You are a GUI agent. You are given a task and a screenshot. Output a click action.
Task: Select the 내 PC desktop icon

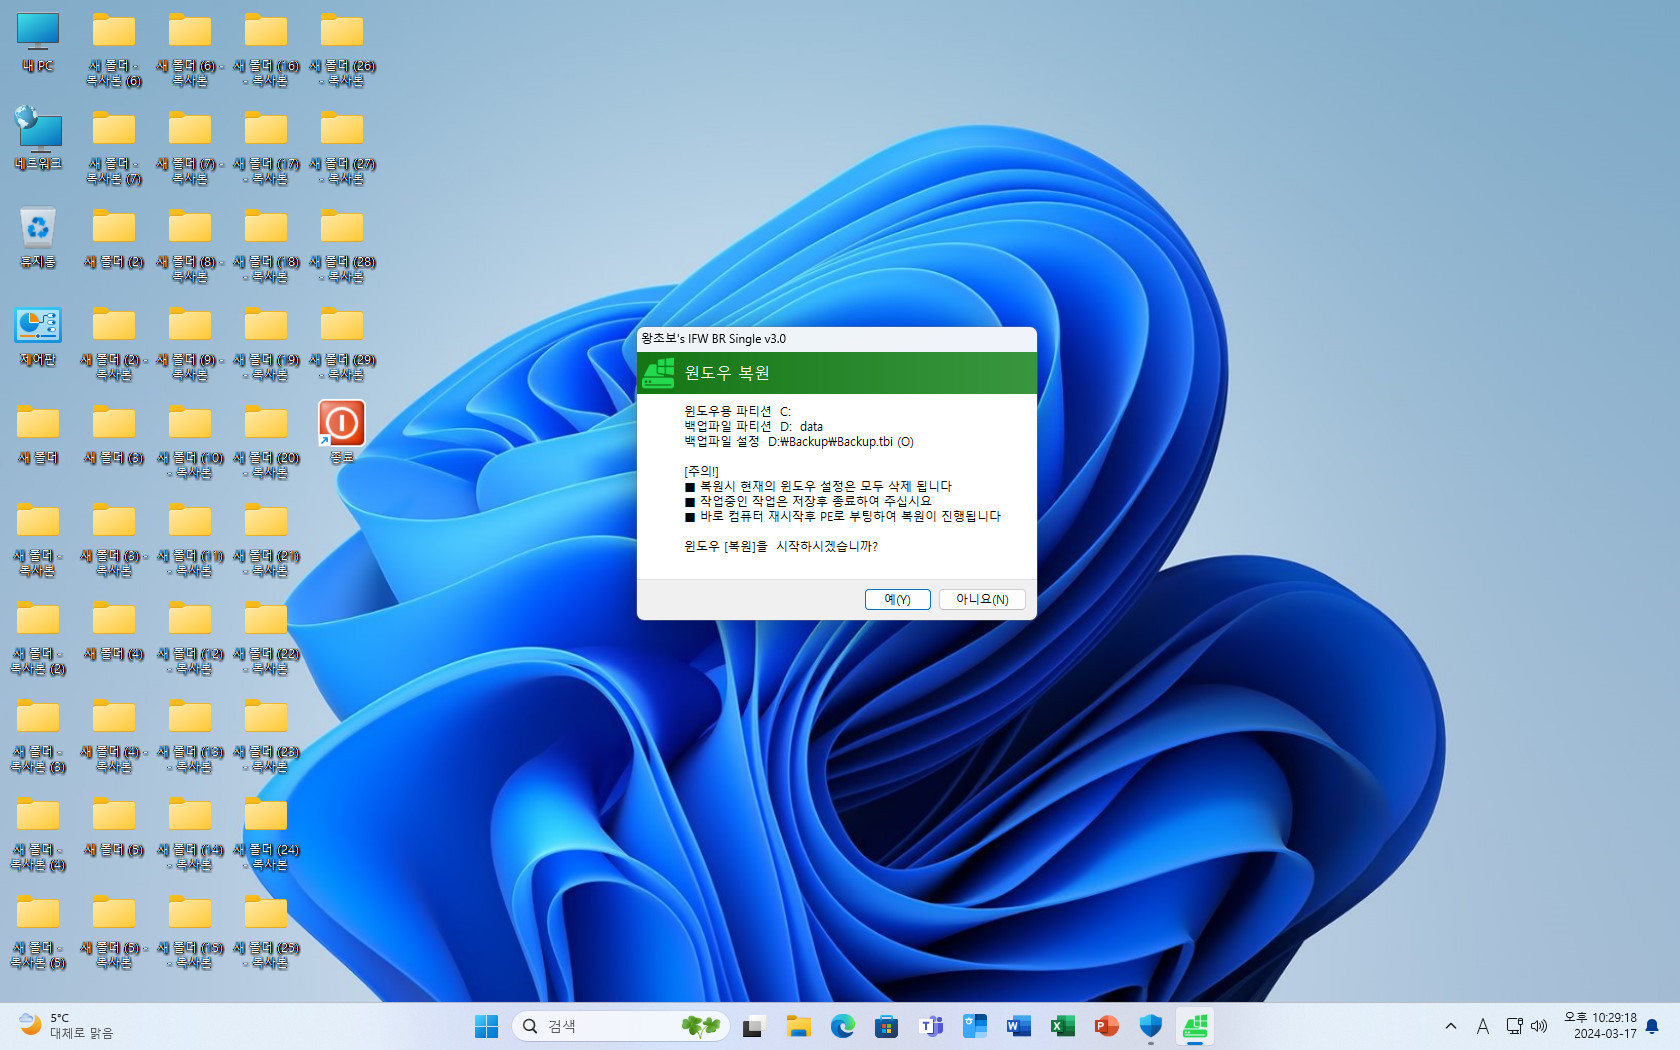click(38, 43)
